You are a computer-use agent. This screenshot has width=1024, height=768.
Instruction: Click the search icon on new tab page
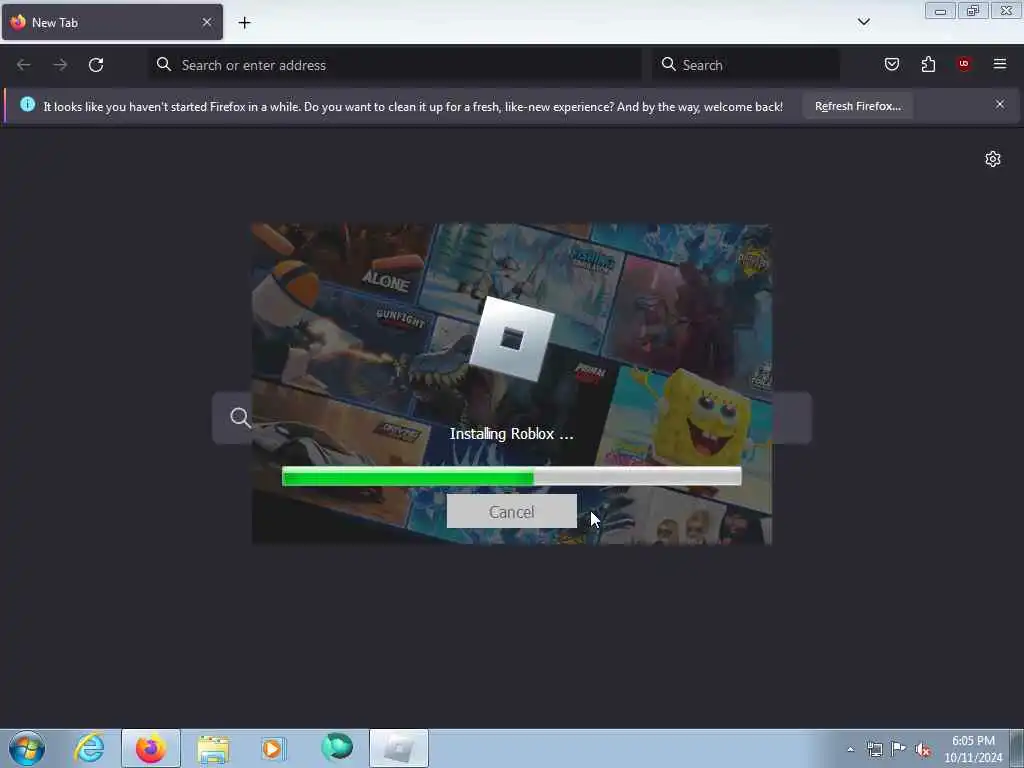240,417
